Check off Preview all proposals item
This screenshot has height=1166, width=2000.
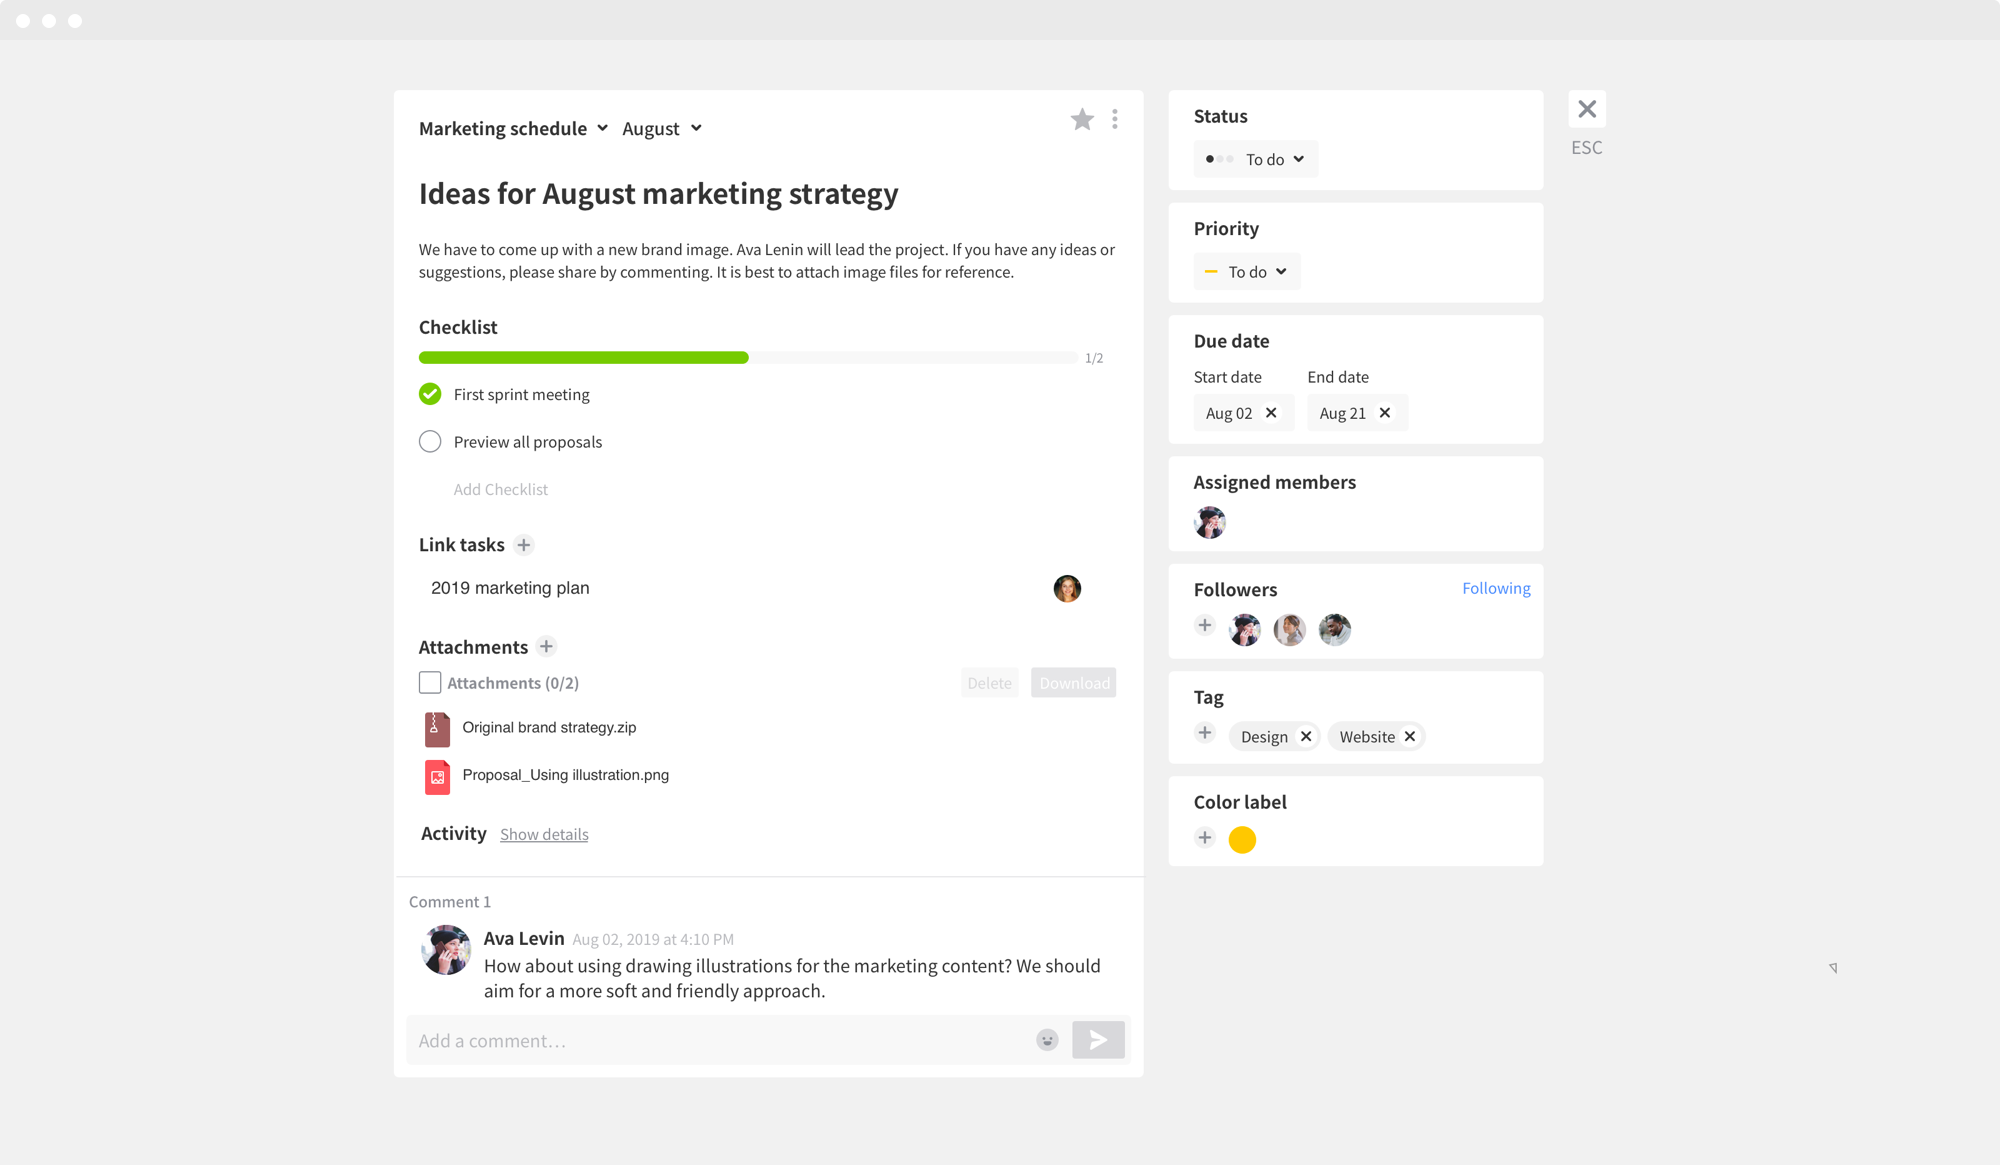(x=430, y=442)
